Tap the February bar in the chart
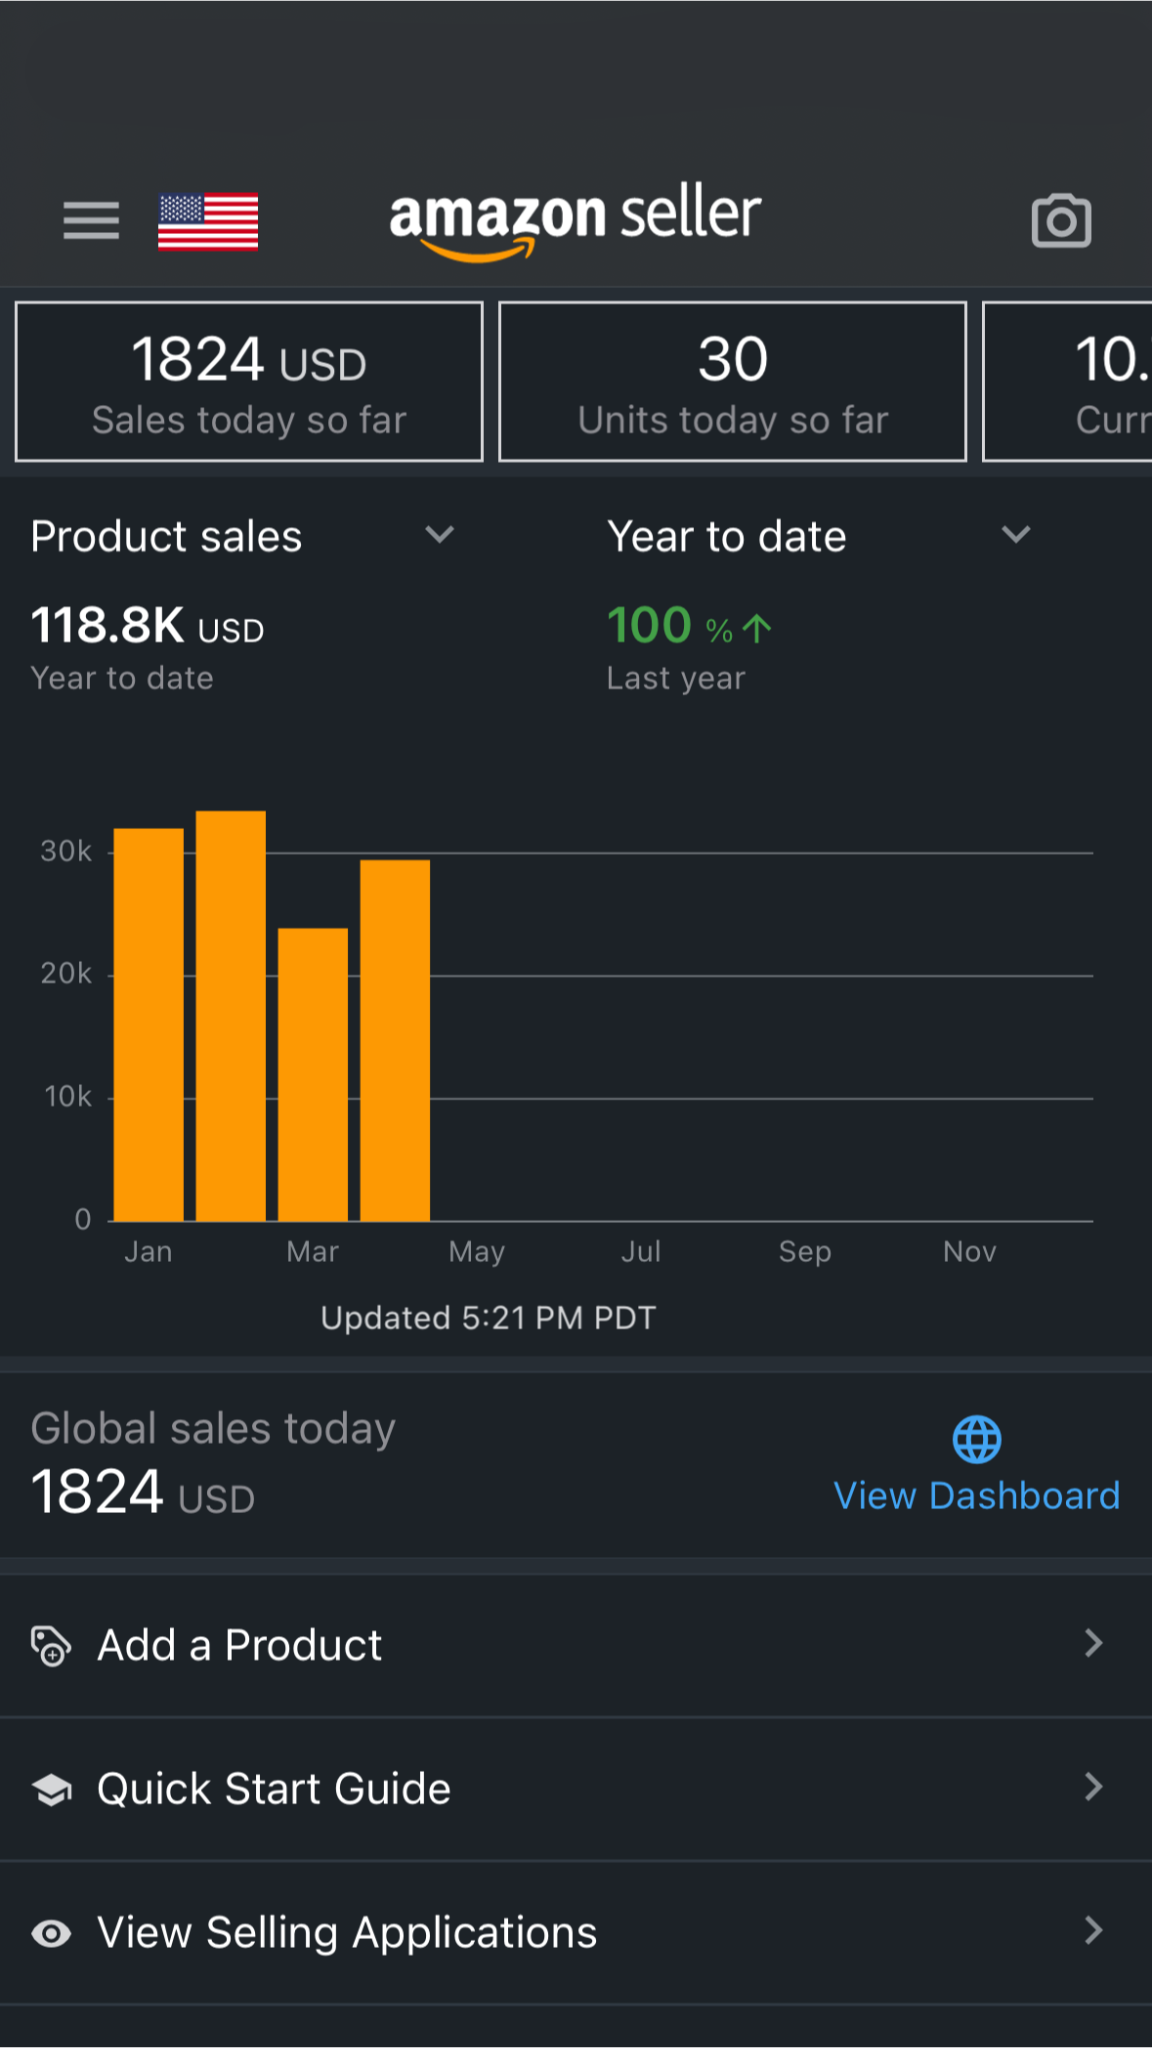This screenshot has height=2048, width=1152. (x=231, y=1015)
